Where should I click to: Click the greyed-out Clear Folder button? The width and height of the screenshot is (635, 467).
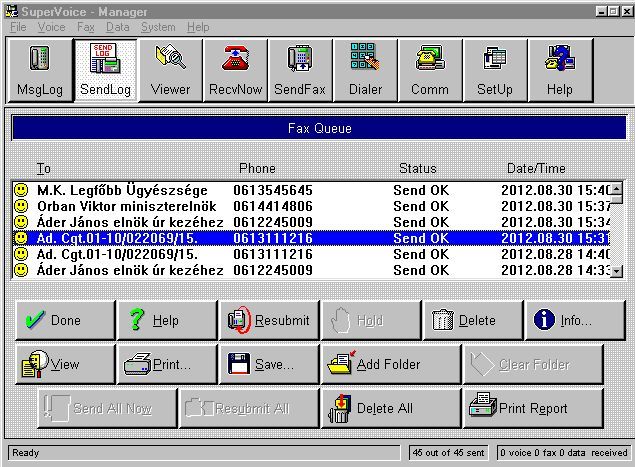pyautogui.click(x=533, y=364)
